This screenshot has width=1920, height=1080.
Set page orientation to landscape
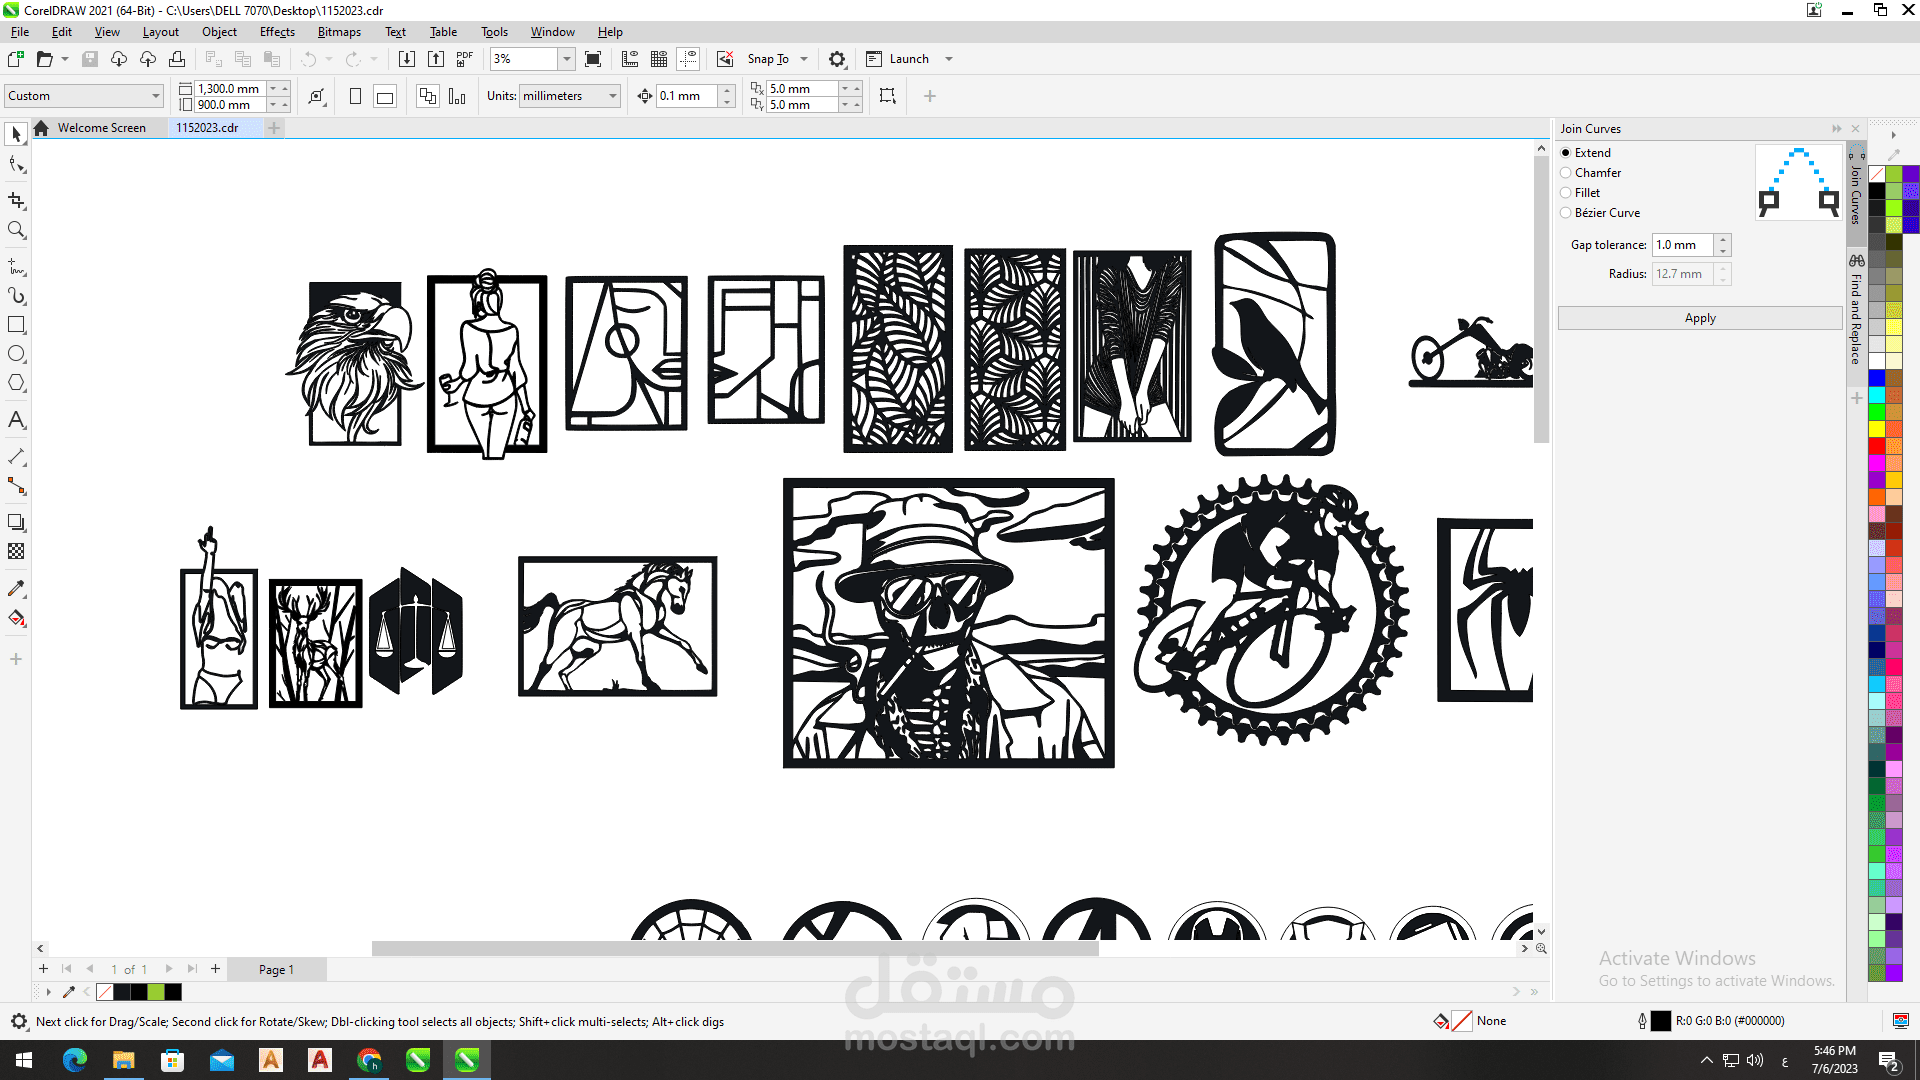pyautogui.click(x=385, y=96)
